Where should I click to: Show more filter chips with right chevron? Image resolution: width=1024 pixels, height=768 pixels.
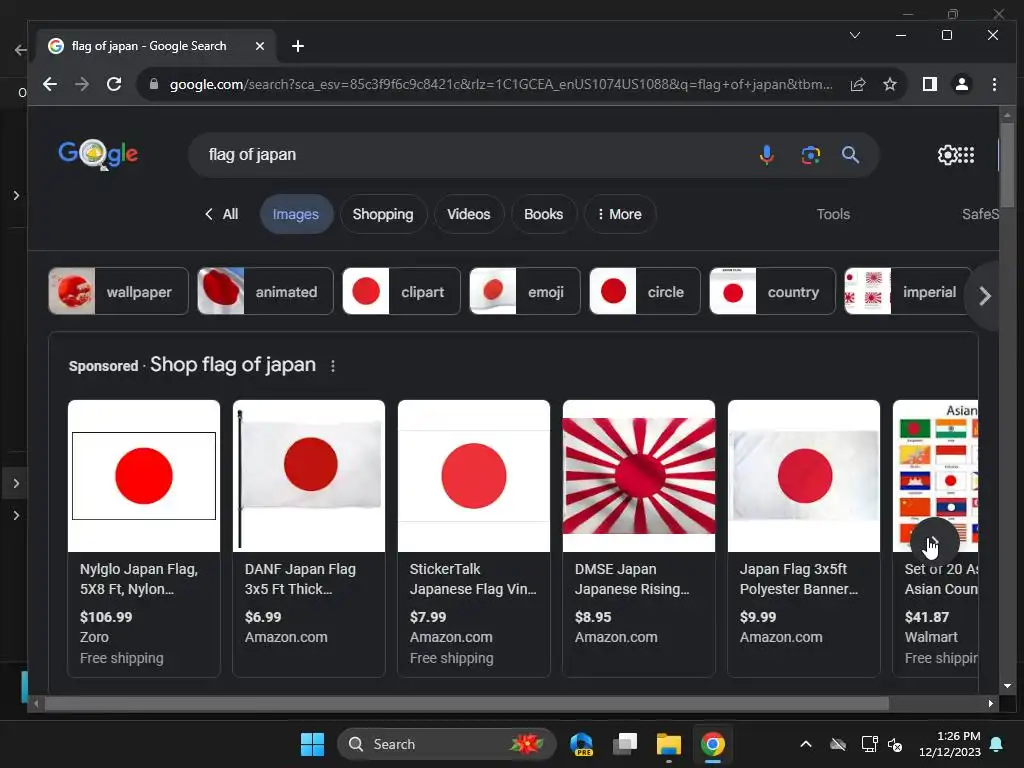[984, 296]
